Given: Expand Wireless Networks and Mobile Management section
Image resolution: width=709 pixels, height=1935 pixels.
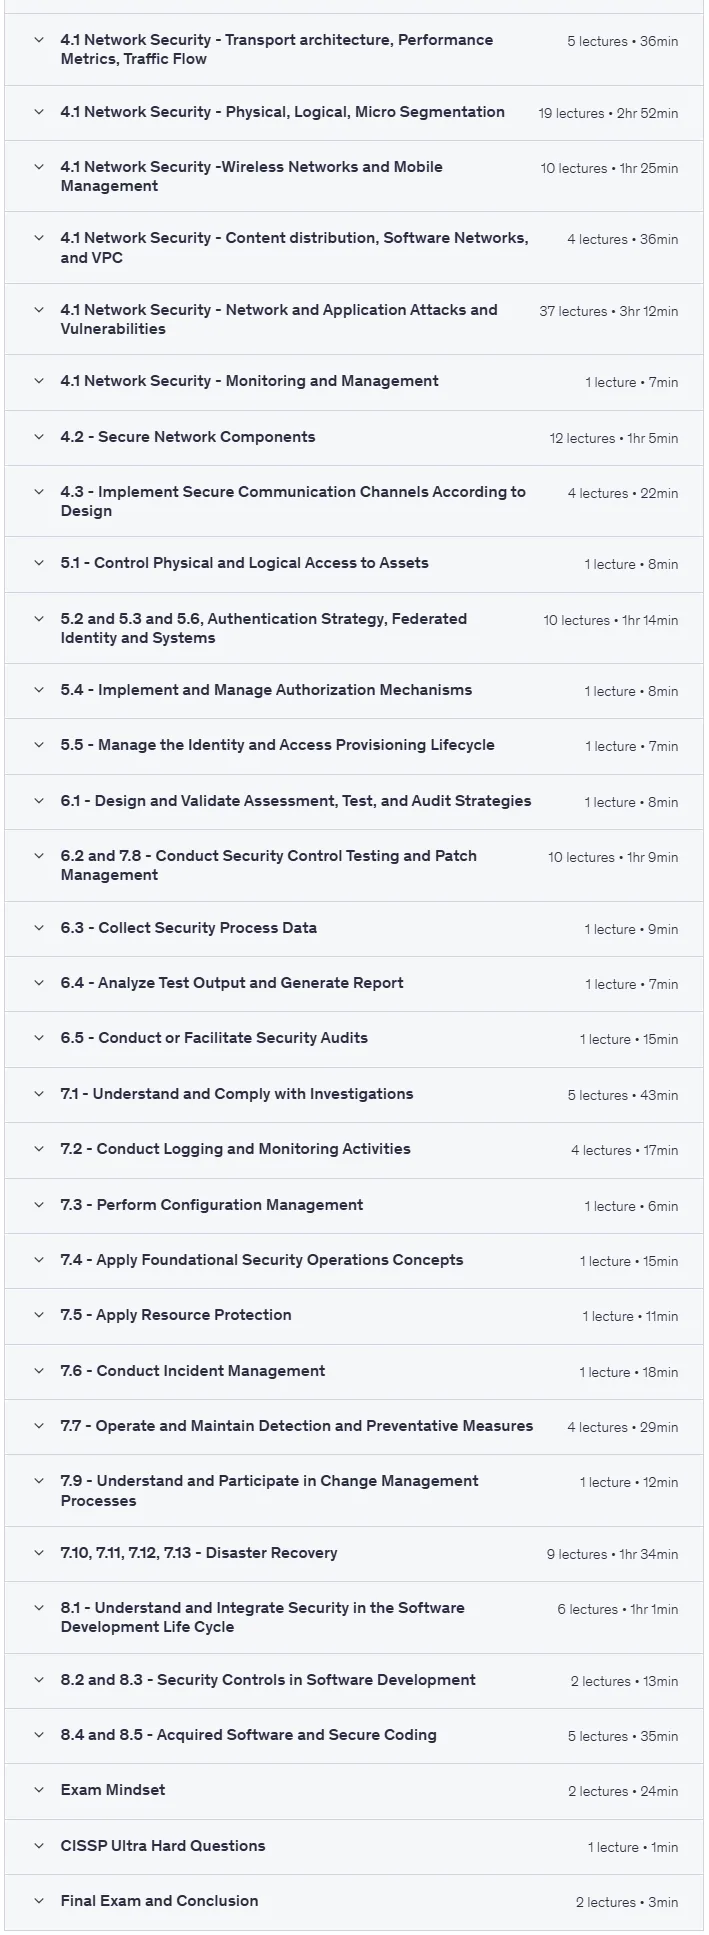Looking at the screenshot, I should pyautogui.click(x=354, y=176).
